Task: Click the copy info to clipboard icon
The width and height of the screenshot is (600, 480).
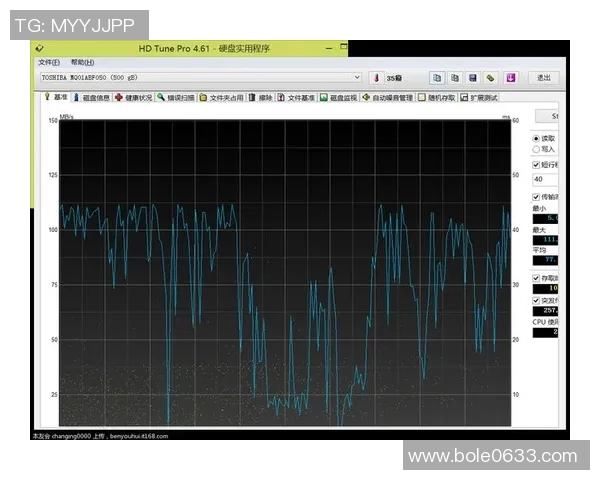Action: tap(437, 77)
